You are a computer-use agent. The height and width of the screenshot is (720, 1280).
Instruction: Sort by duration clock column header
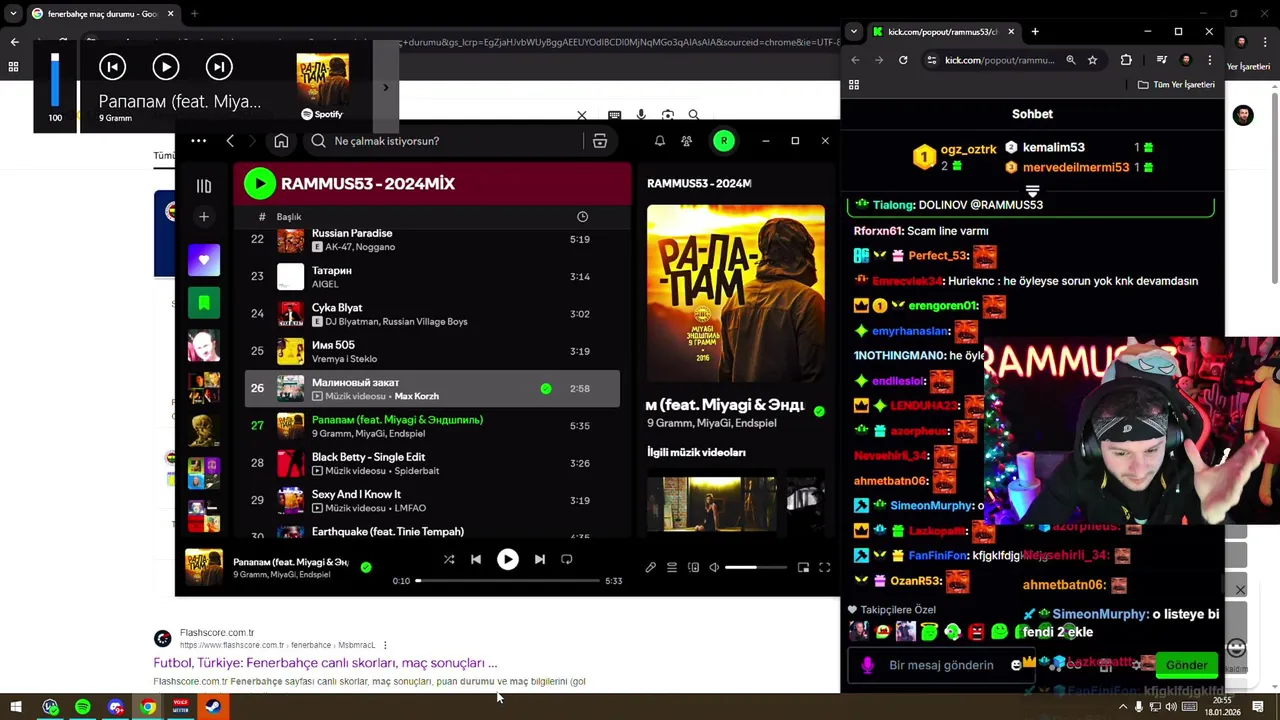coord(582,216)
